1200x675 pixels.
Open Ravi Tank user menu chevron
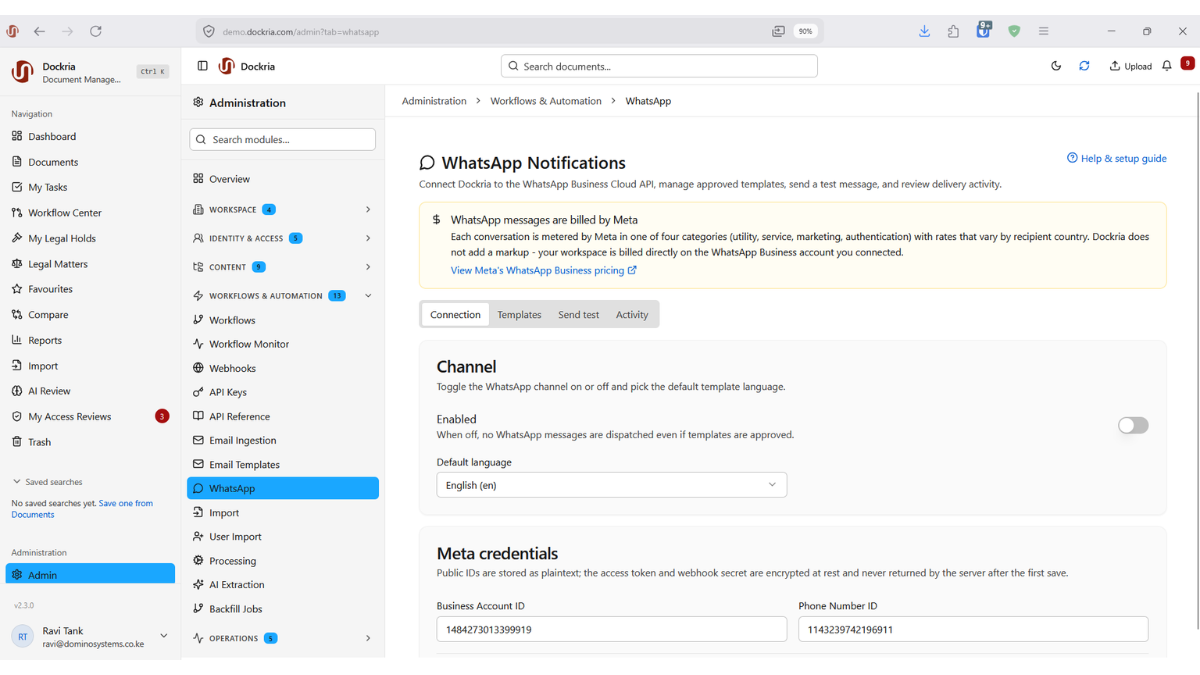coord(164,636)
